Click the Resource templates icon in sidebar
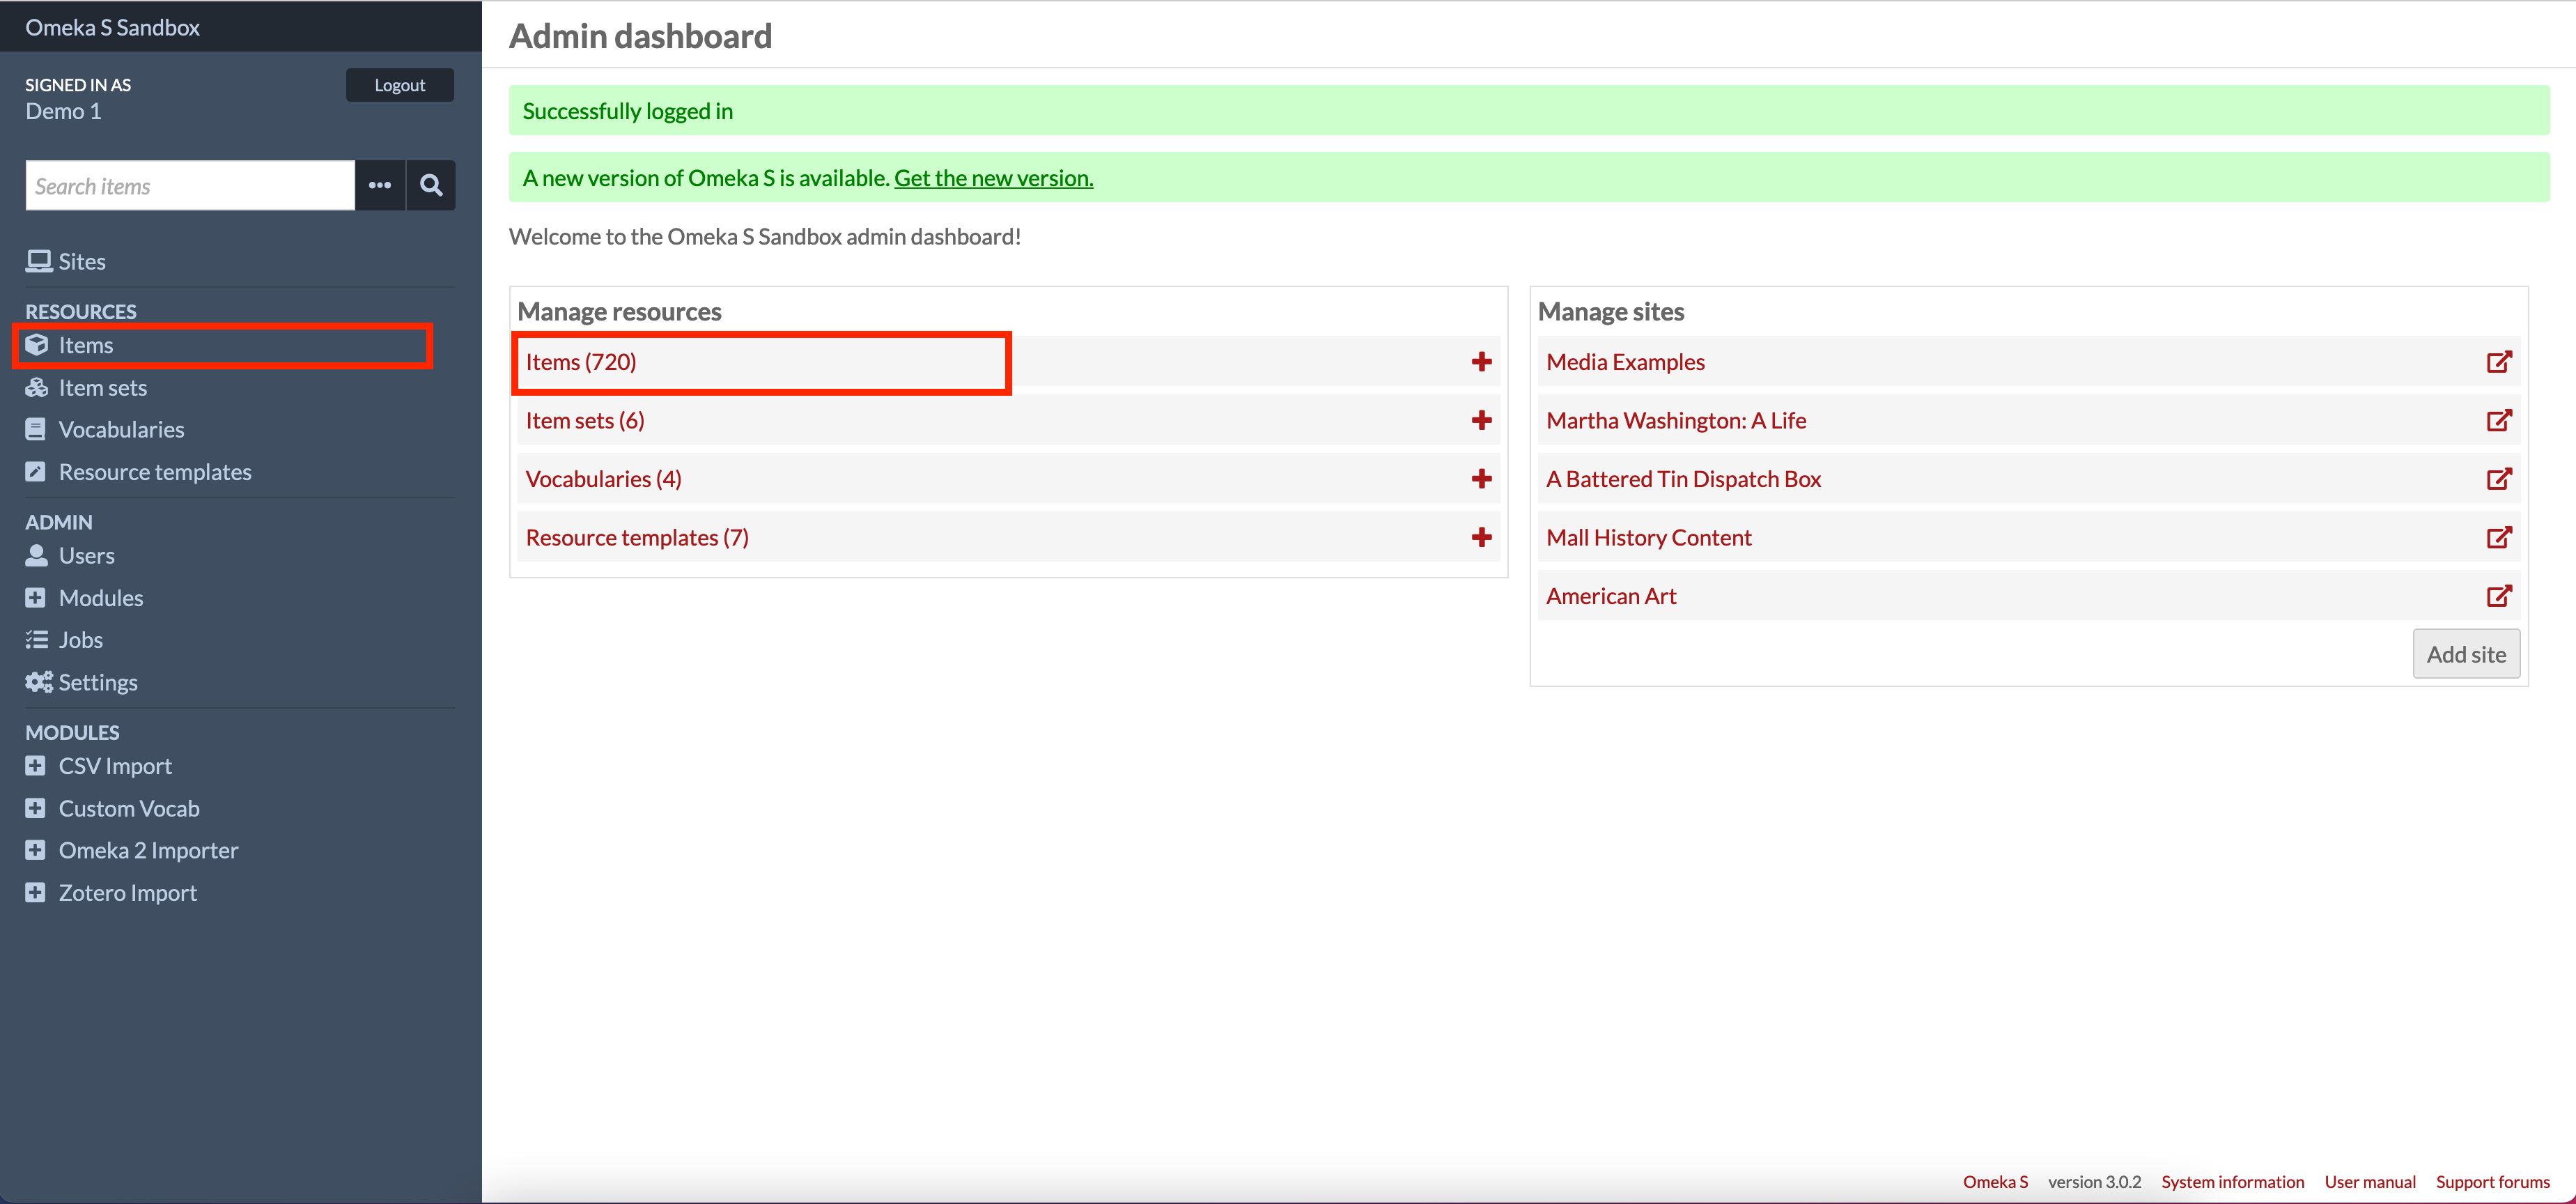The height and width of the screenshot is (1204, 2576). pos(36,472)
